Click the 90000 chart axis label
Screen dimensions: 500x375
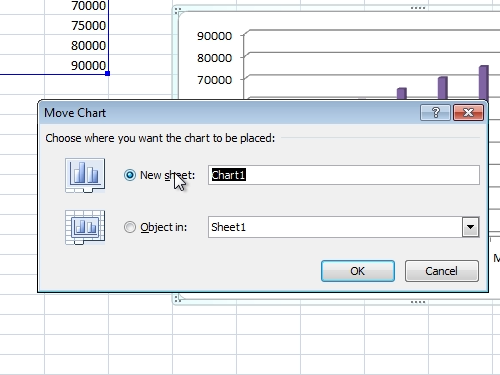coord(214,36)
